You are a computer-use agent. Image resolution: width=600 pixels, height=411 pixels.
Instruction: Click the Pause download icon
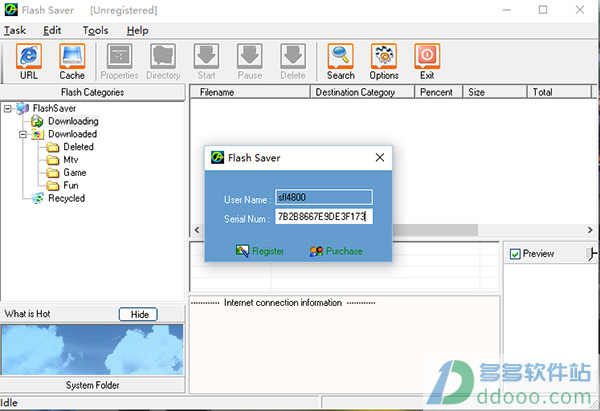(249, 62)
